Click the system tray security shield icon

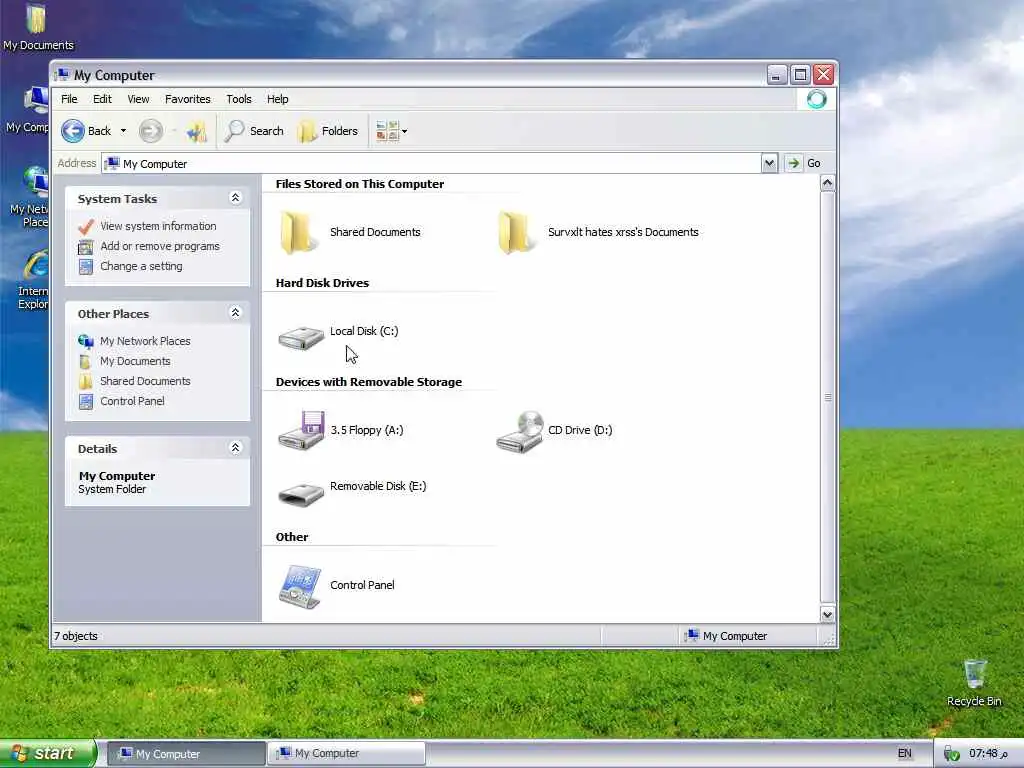(952, 754)
